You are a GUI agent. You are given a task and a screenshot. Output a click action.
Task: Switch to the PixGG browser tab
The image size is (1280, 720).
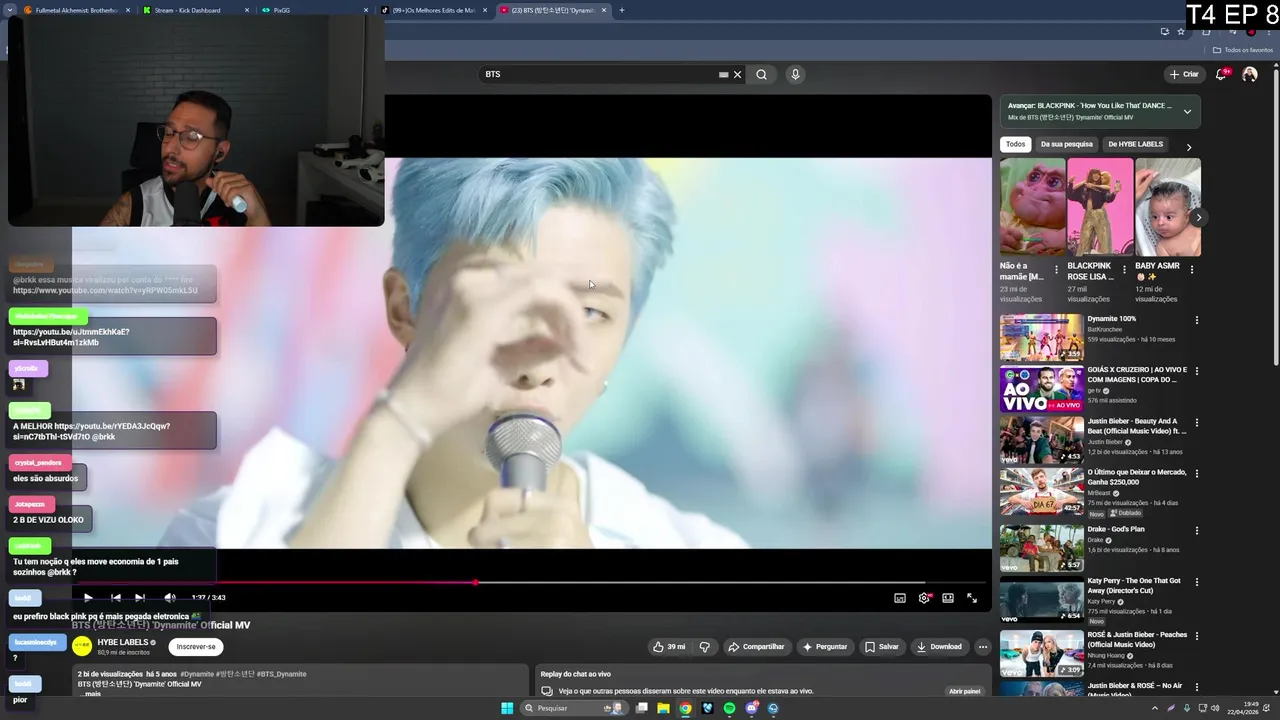[x=312, y=10]
